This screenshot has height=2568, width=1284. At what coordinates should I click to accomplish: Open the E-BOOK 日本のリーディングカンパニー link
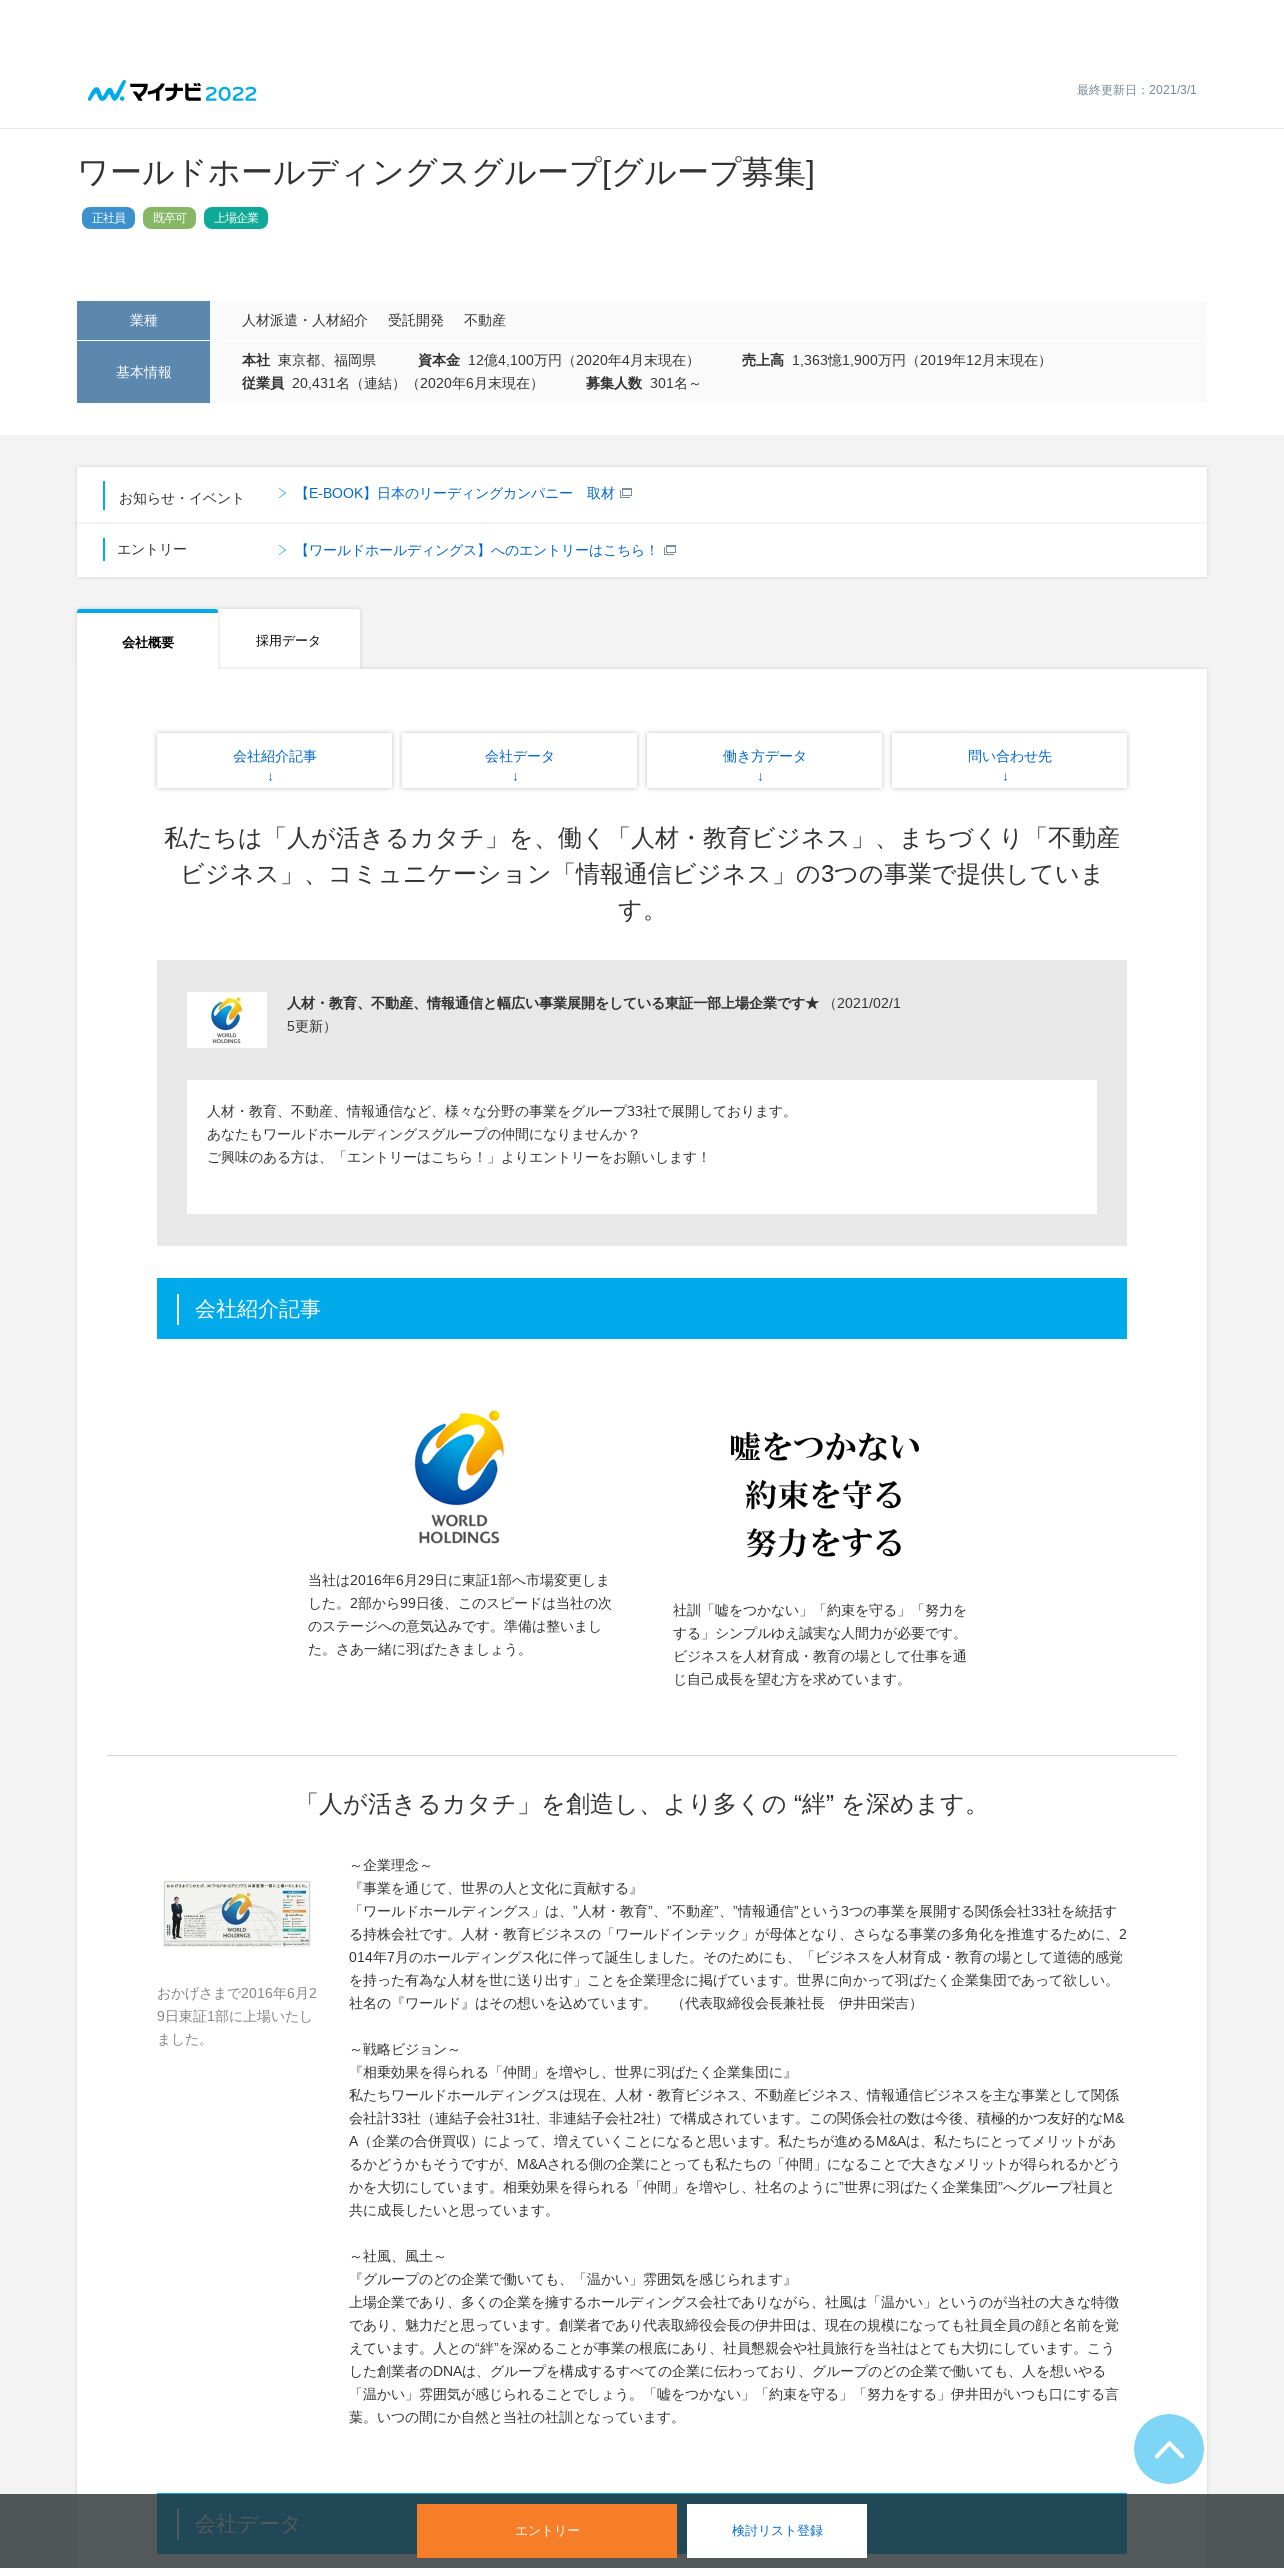pos(455,493)
